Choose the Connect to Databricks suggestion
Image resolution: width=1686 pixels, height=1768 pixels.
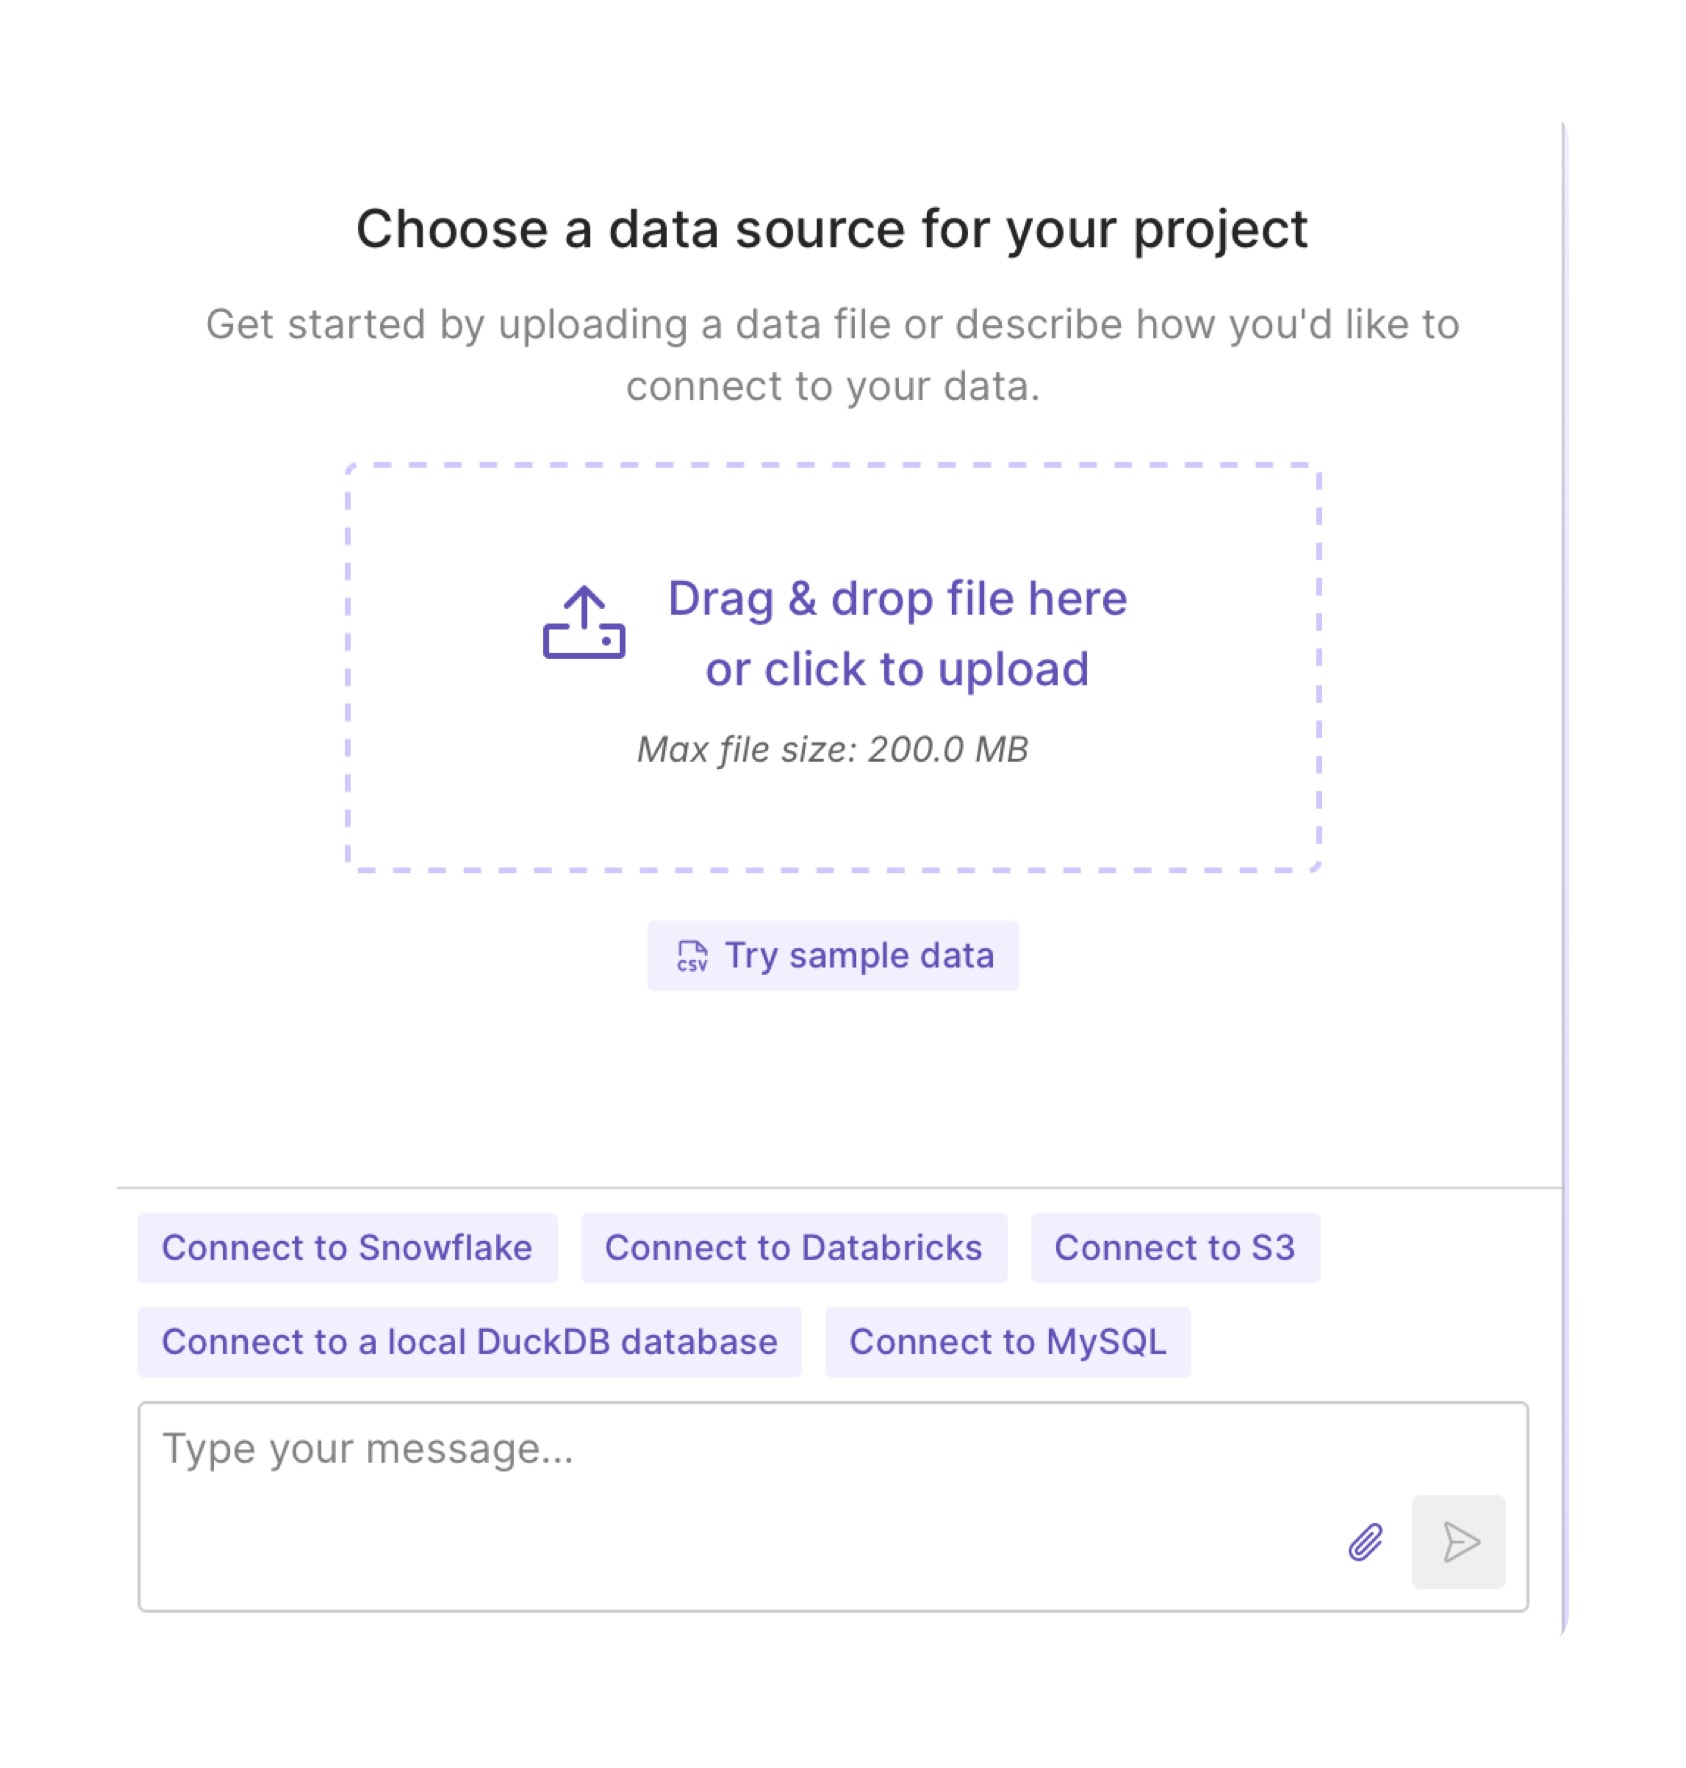coord(793,1248)
